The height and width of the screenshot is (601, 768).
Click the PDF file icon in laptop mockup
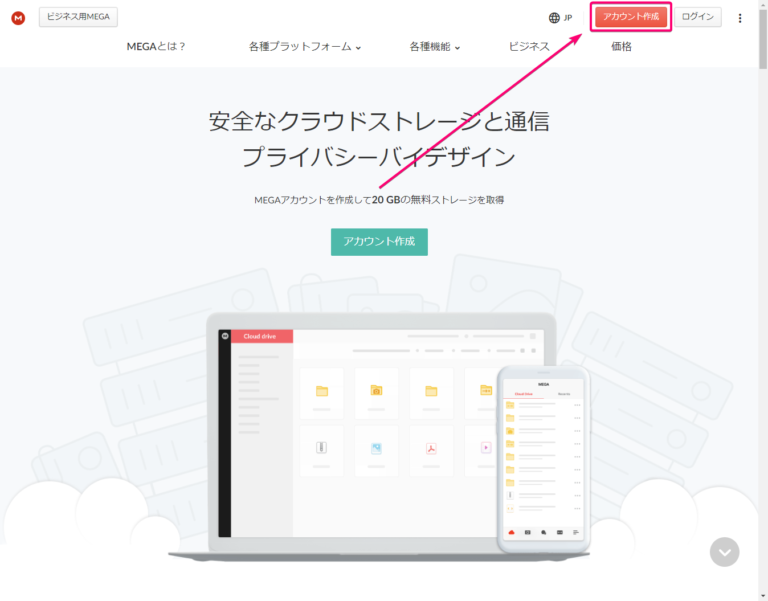pyautogui.click(x=431, y=448)
